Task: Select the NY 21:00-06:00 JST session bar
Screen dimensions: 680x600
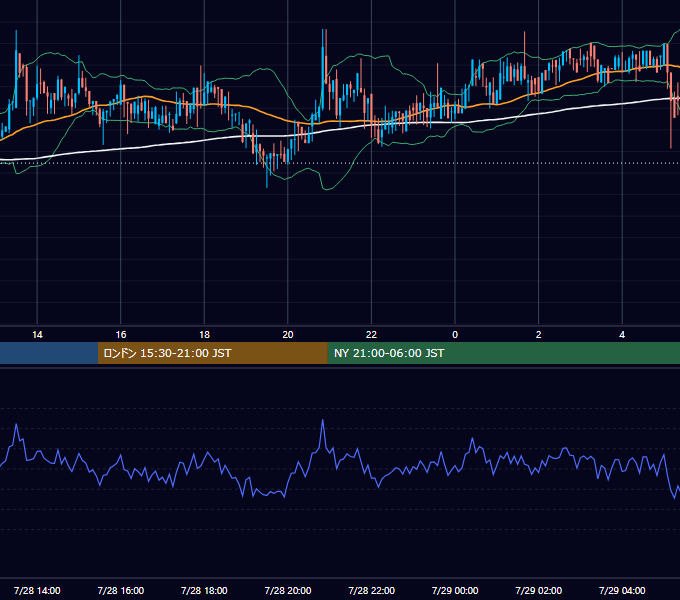Action: point(503,353)
